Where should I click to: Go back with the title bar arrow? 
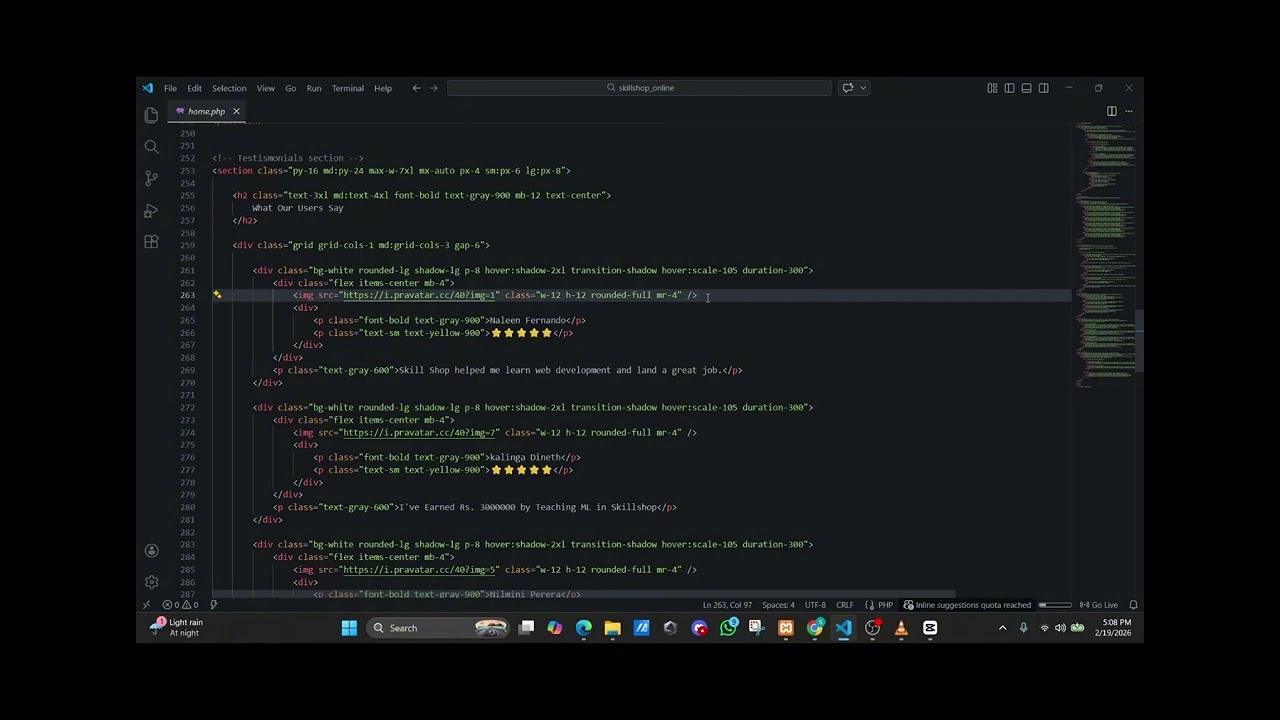click(416, 88)
